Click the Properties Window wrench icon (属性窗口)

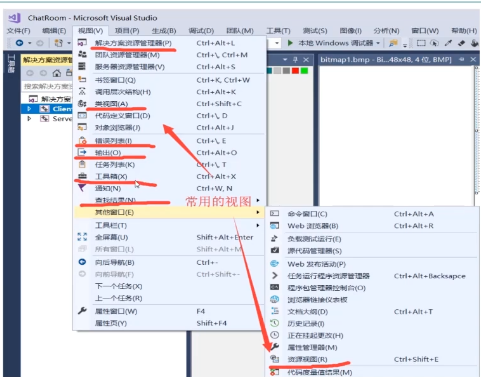click(82, 311)
